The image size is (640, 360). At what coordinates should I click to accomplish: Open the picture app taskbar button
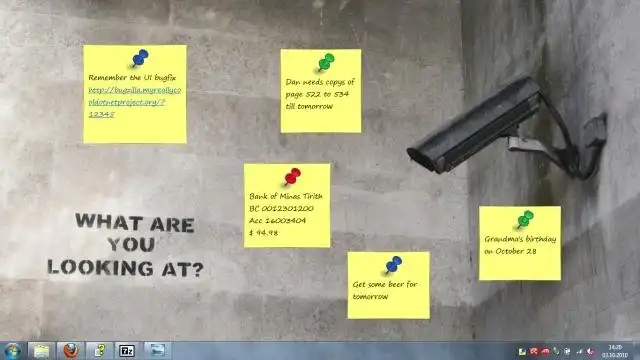coord(157,351)
